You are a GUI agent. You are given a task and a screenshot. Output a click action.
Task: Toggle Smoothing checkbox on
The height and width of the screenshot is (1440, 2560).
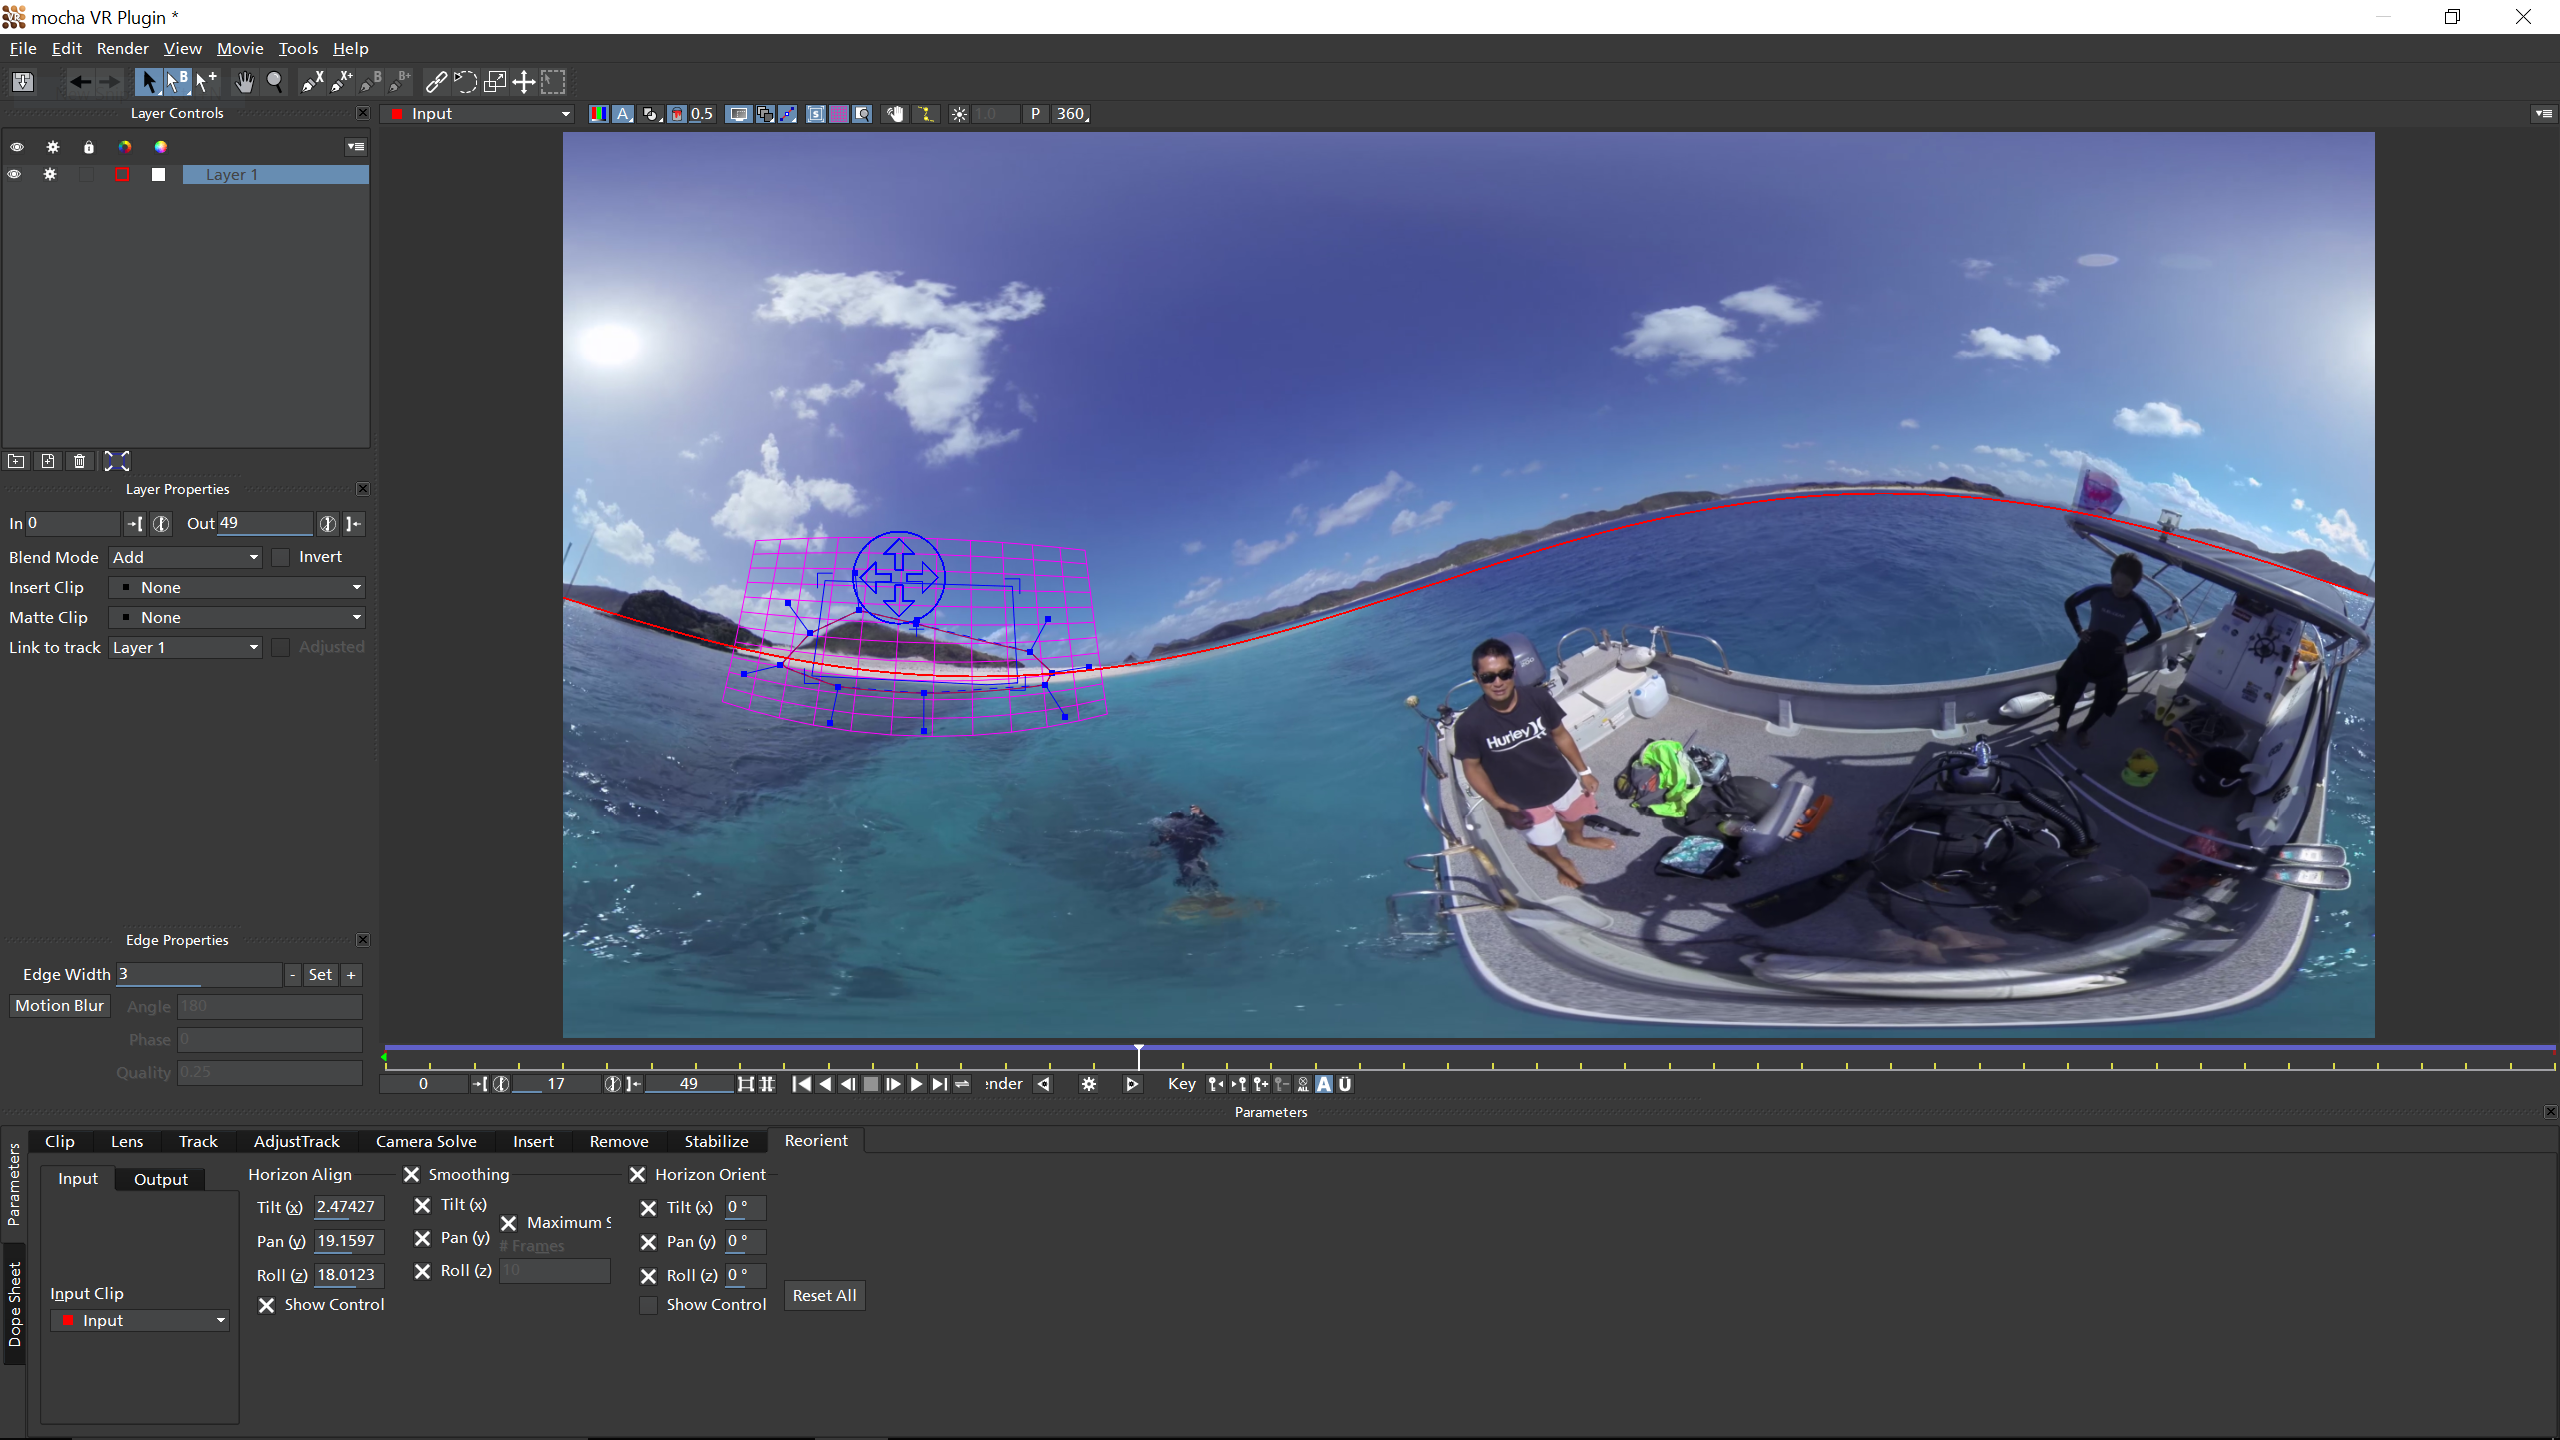(411, 1175)
